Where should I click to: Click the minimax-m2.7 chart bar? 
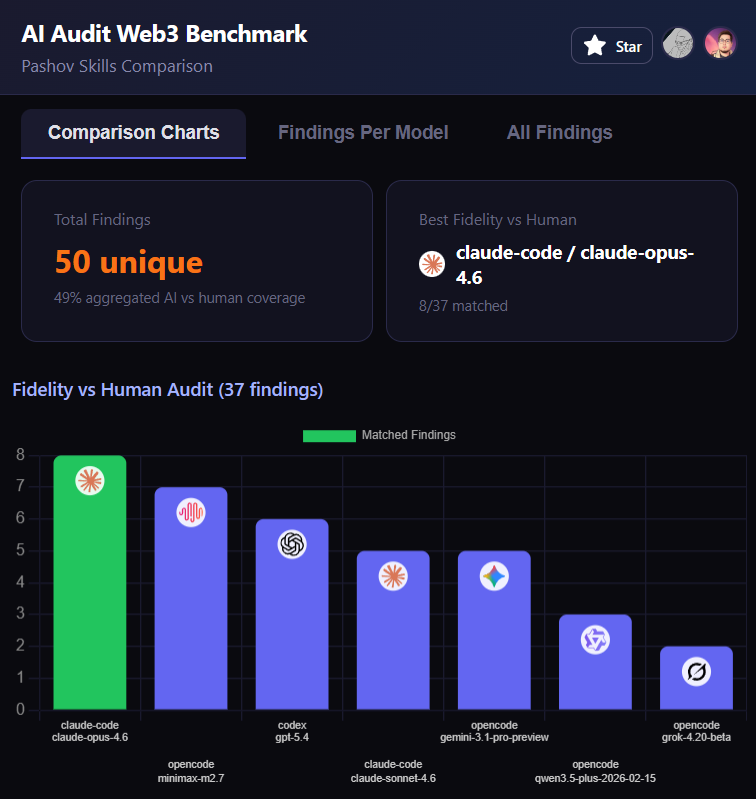point(191,598)
